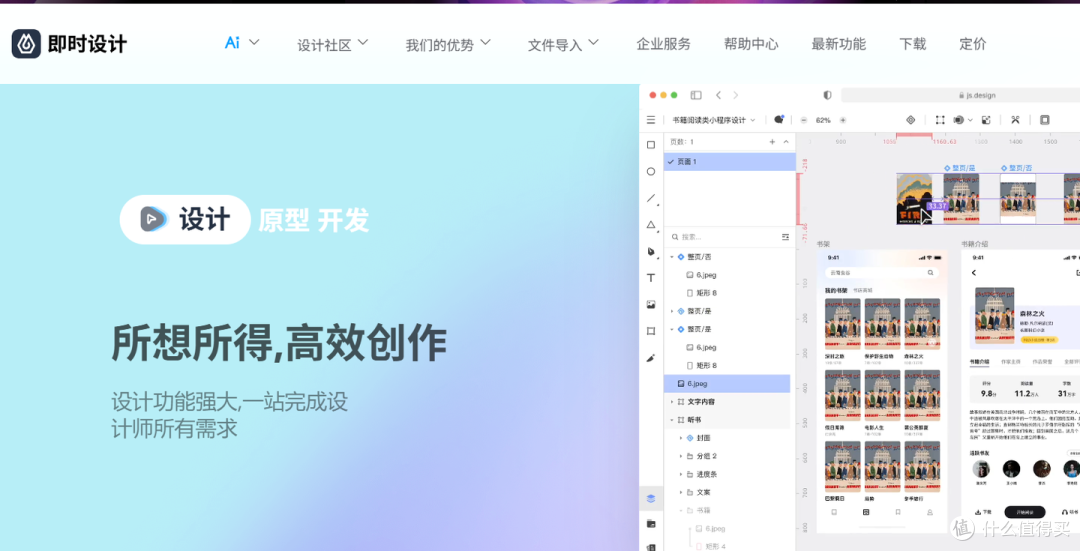Click the 整页/是 component label on canvas
Image resolution: width=1080 pixels, height=551 pixels.
point(959,168)
